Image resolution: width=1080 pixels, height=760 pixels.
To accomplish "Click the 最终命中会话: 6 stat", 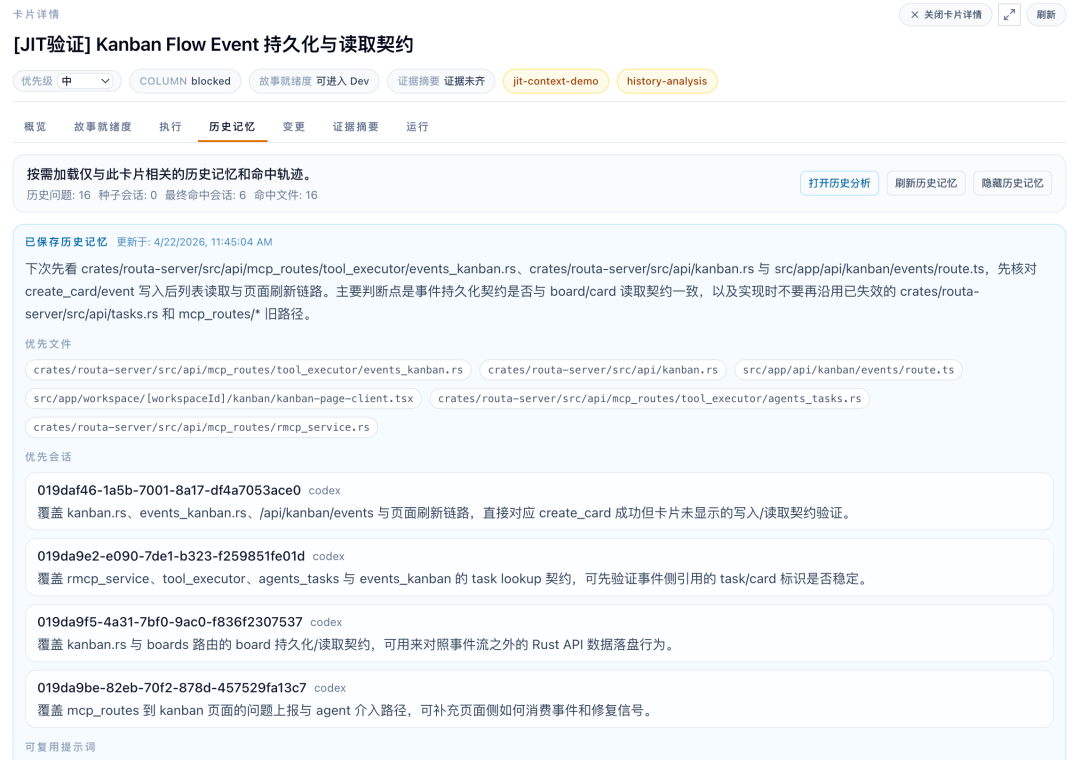I will click(205, 195).
